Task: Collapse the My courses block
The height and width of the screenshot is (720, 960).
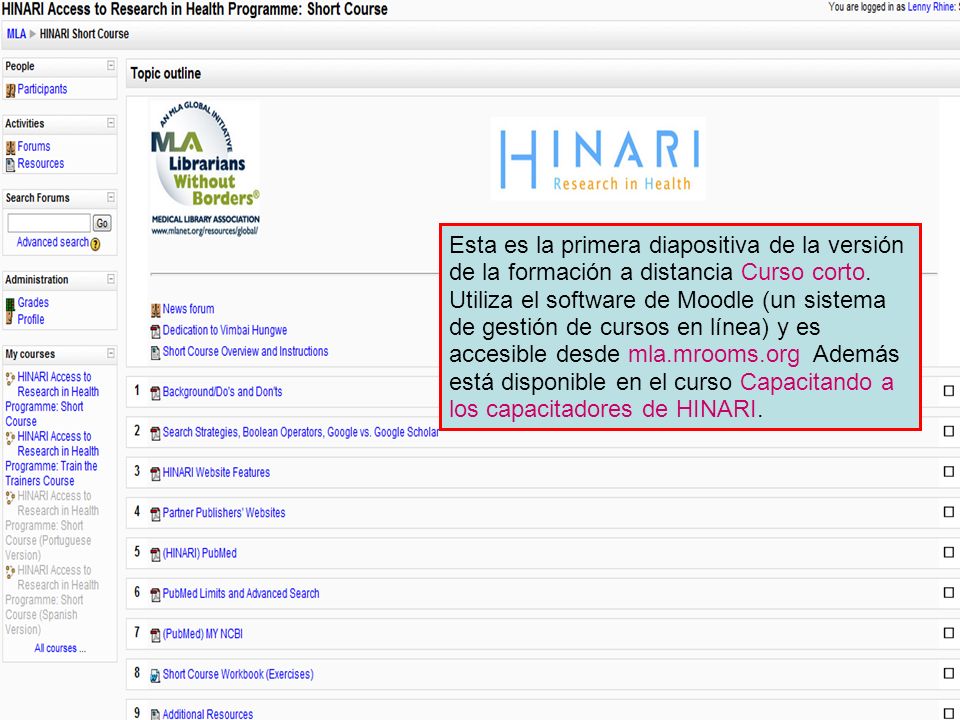Action: pos(111,353)
